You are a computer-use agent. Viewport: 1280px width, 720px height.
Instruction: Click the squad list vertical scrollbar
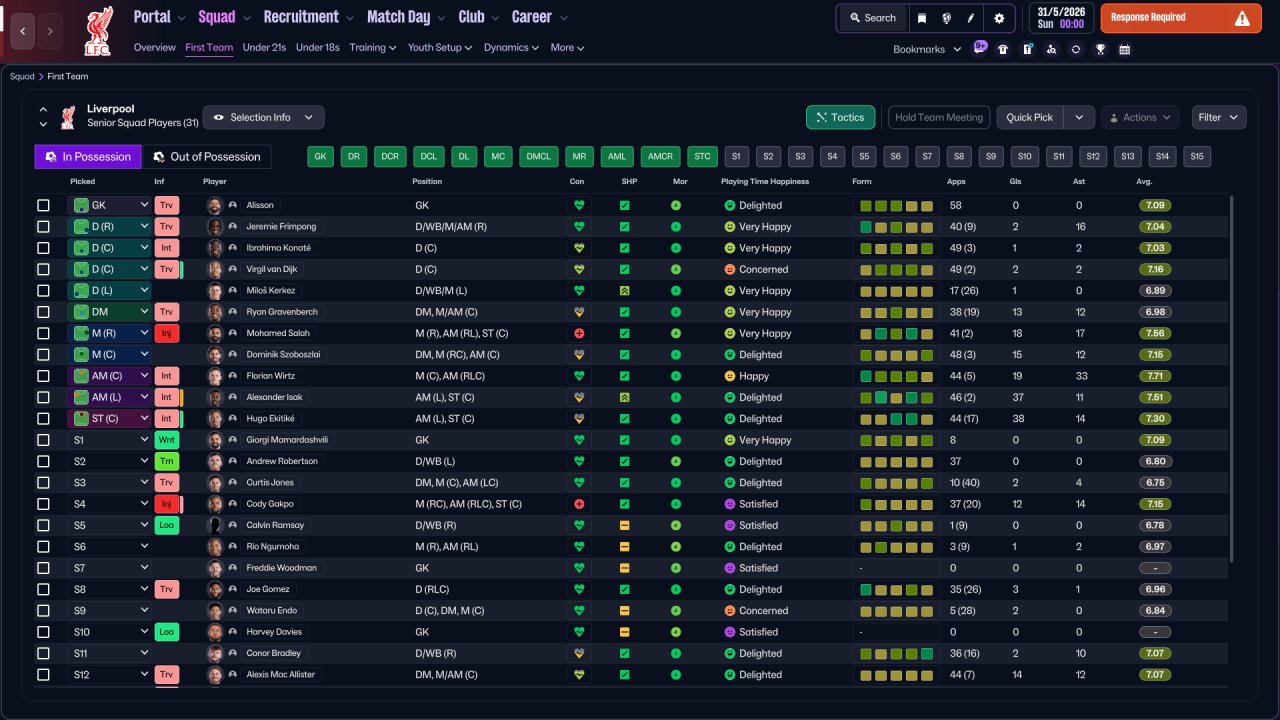pos(1232,380)
